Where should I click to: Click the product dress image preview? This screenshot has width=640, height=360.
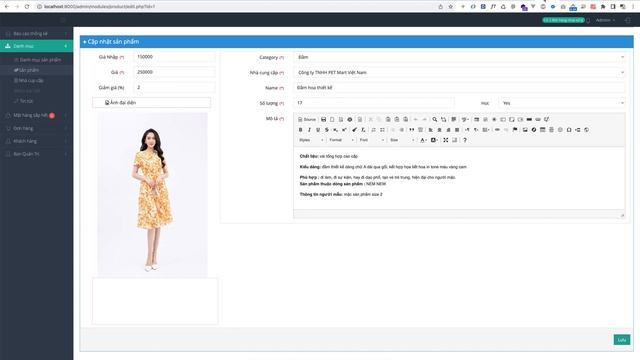click(x=152, y=195)
